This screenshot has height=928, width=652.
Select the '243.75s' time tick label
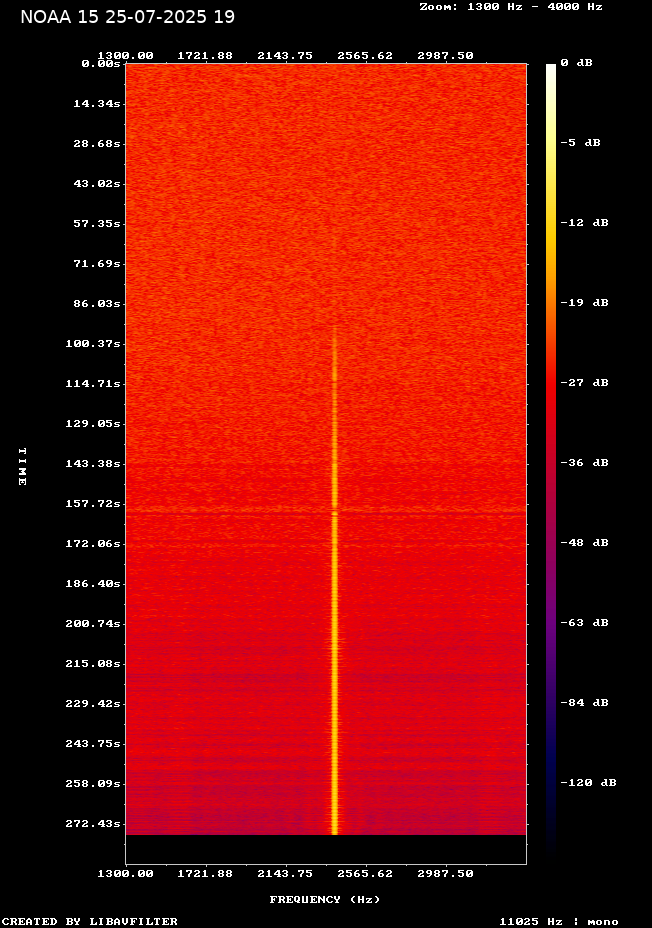(93, 743)
